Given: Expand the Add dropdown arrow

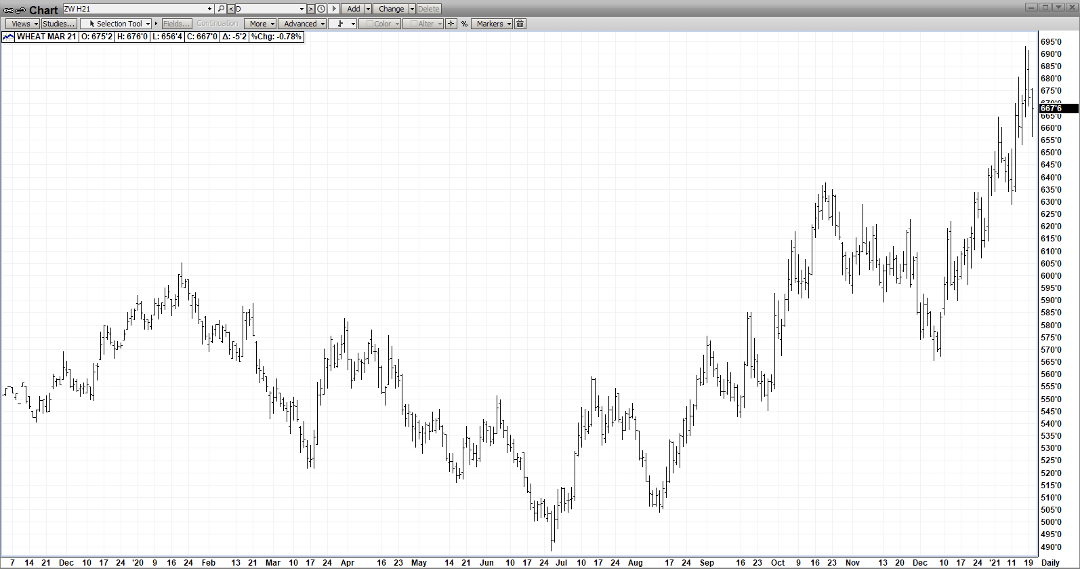Looking at the screenshot, I should (x=368, y=9).
